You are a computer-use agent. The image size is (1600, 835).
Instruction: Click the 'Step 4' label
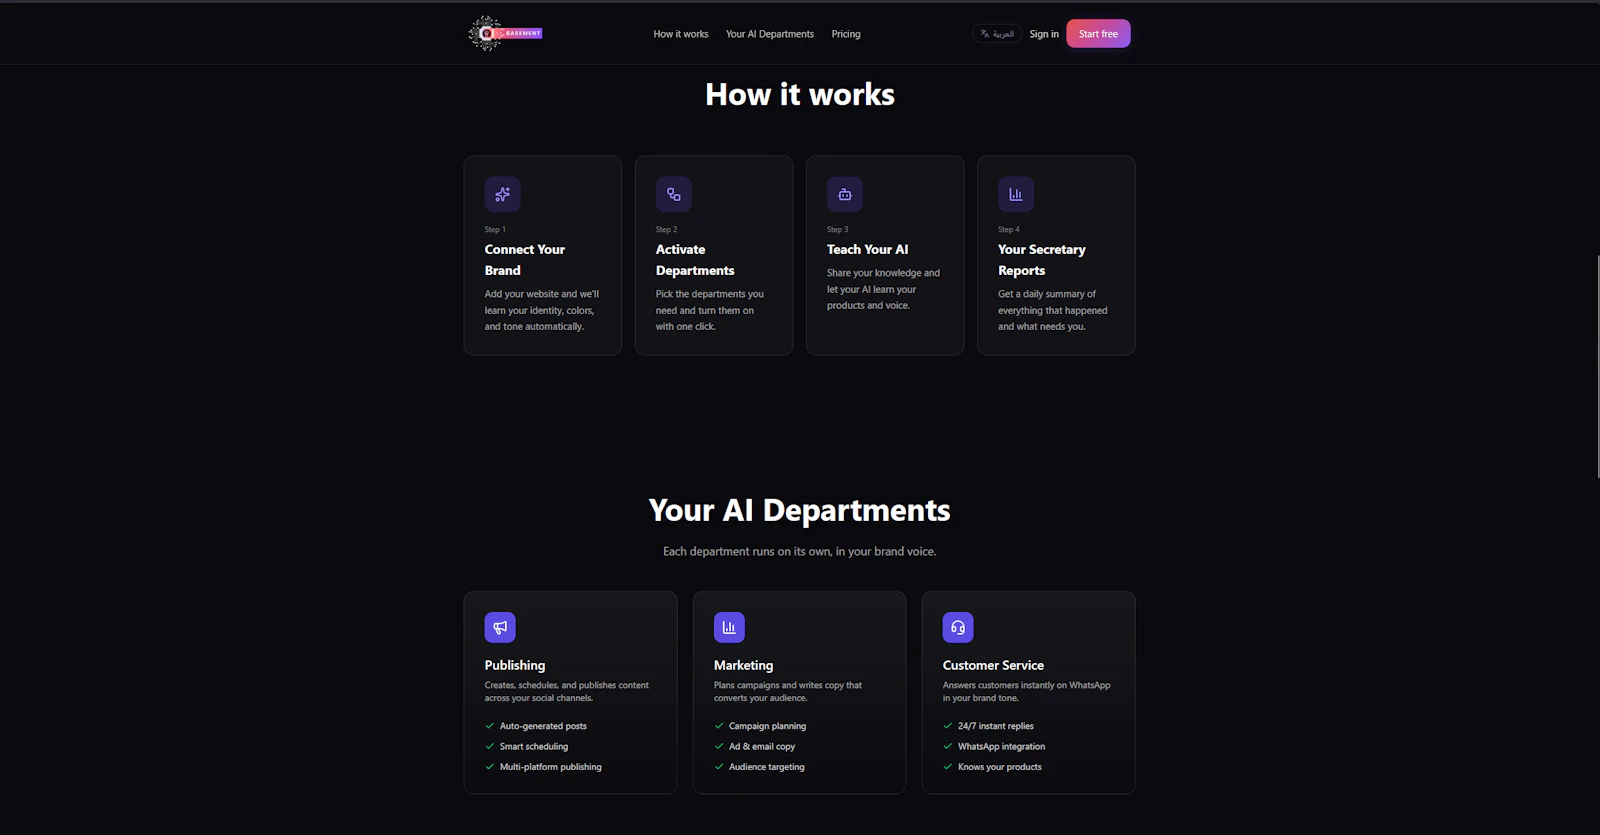click(1008, 230)
